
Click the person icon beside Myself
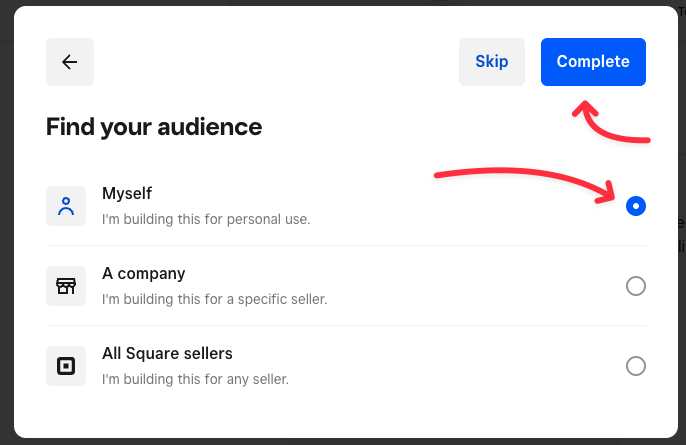tap(66, 206)
